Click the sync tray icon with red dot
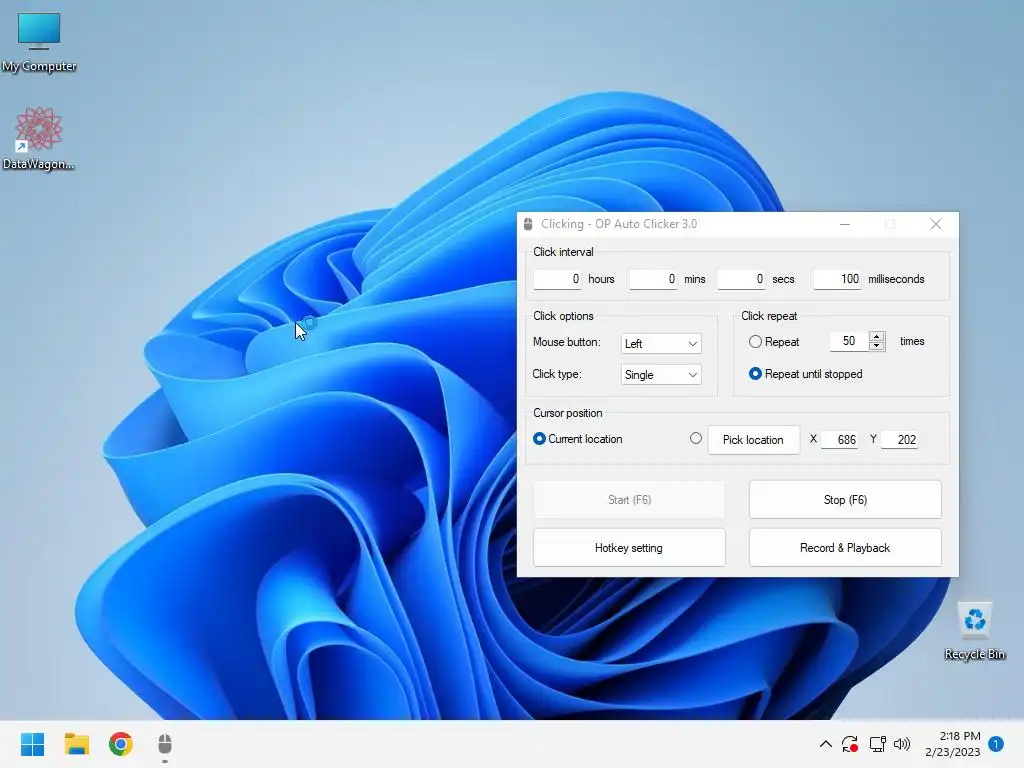 pos(850,744)
